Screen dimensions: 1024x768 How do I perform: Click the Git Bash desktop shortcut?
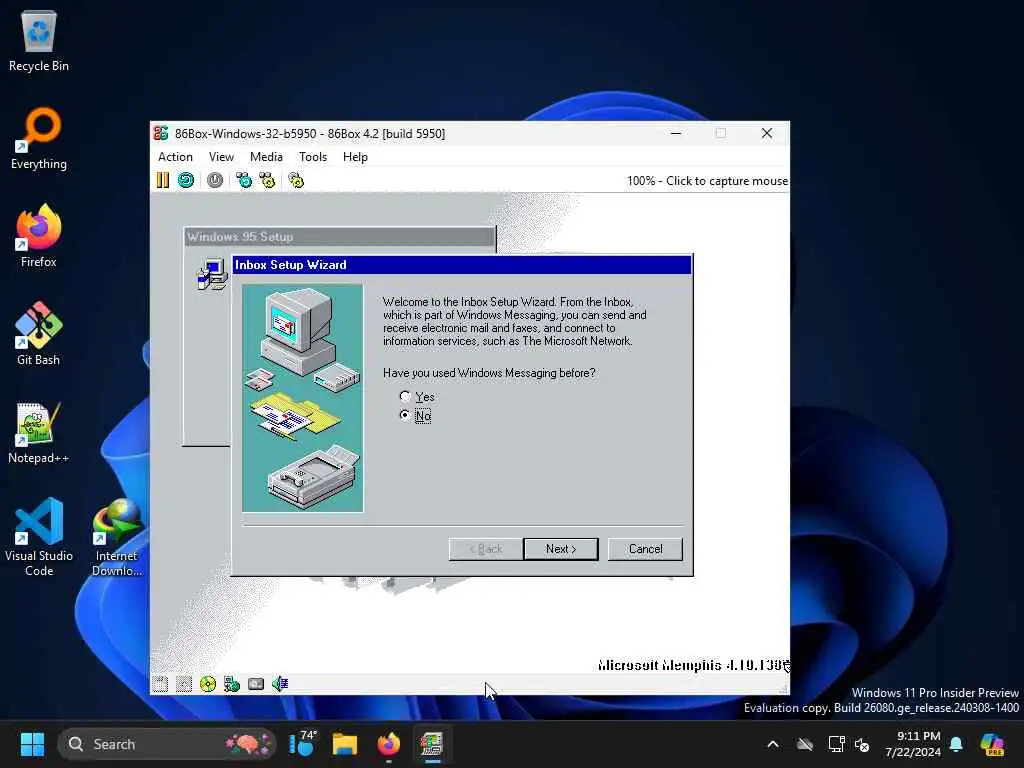pyautogui.click(x=39, y=334)
